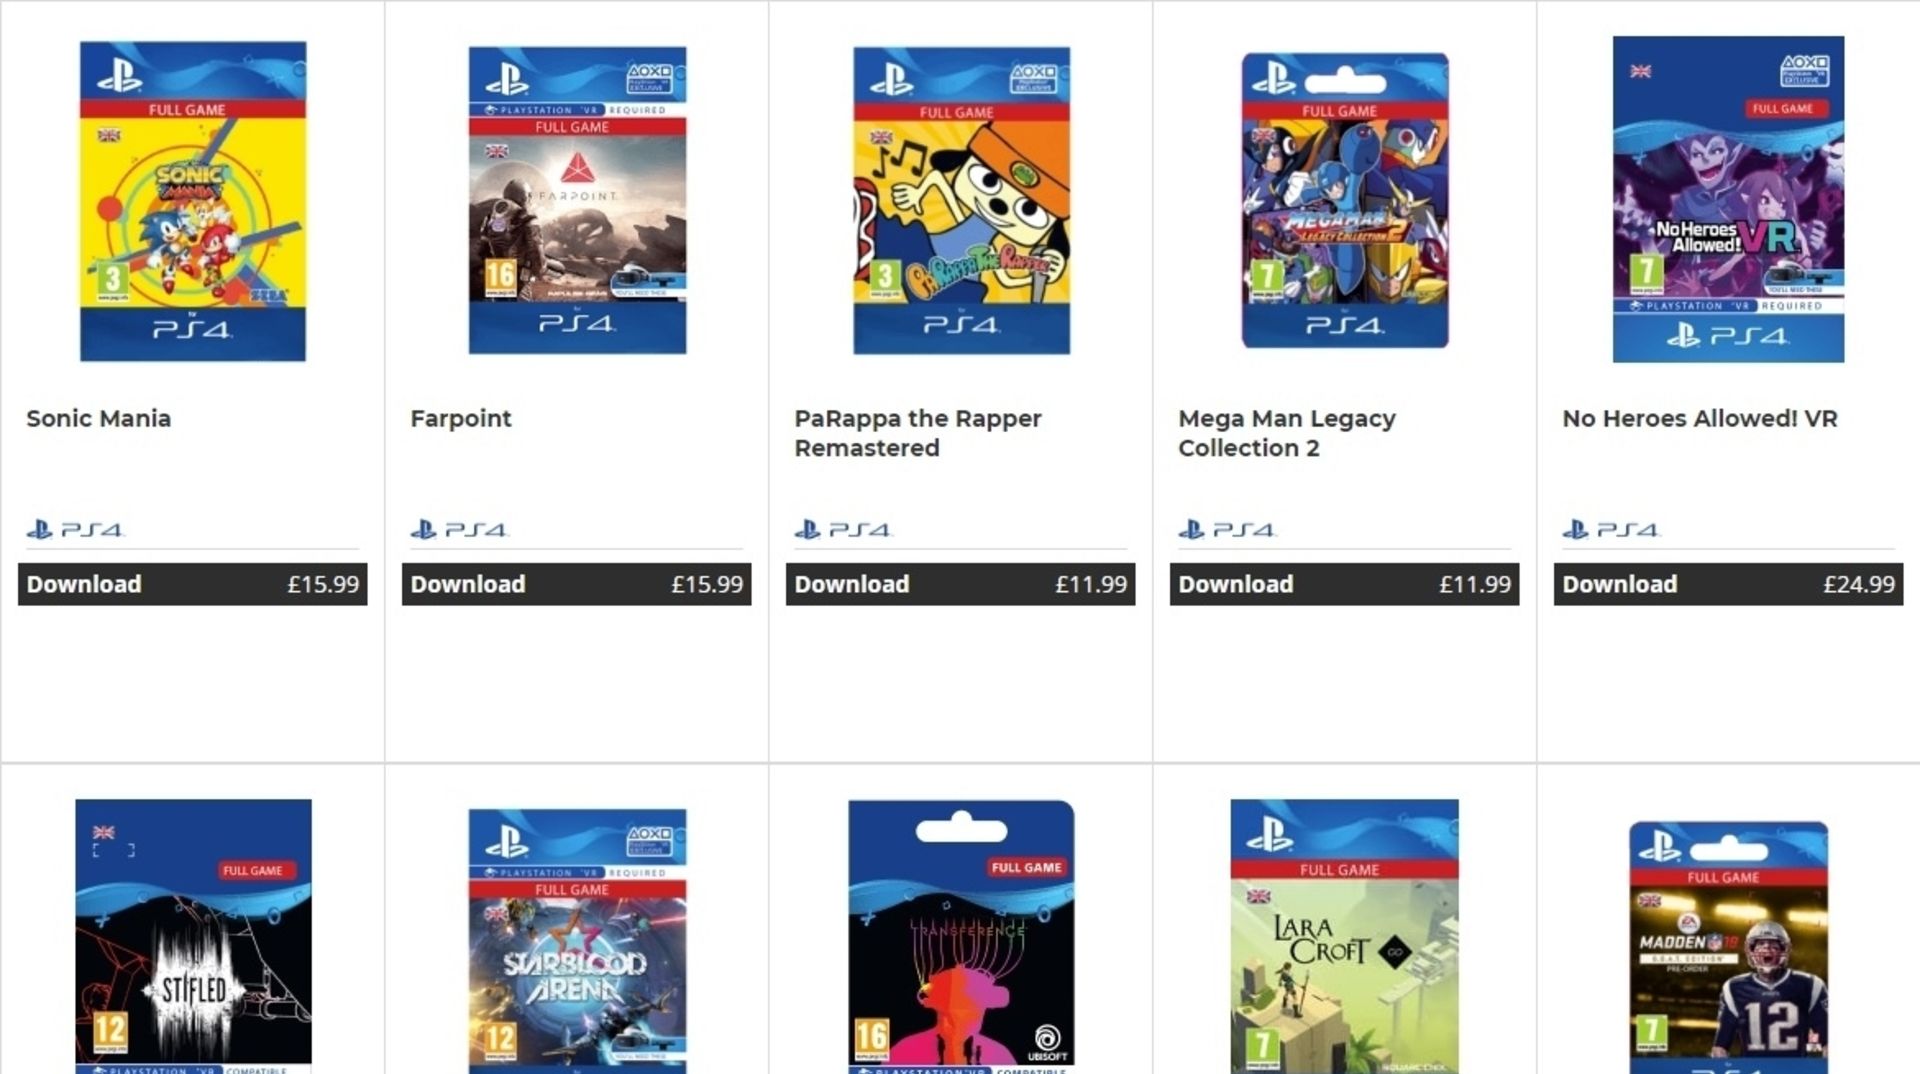Click the PS4 logo under Sonic Mania
This screenshot has width=1920, height=1074.
tap(75, 529)
